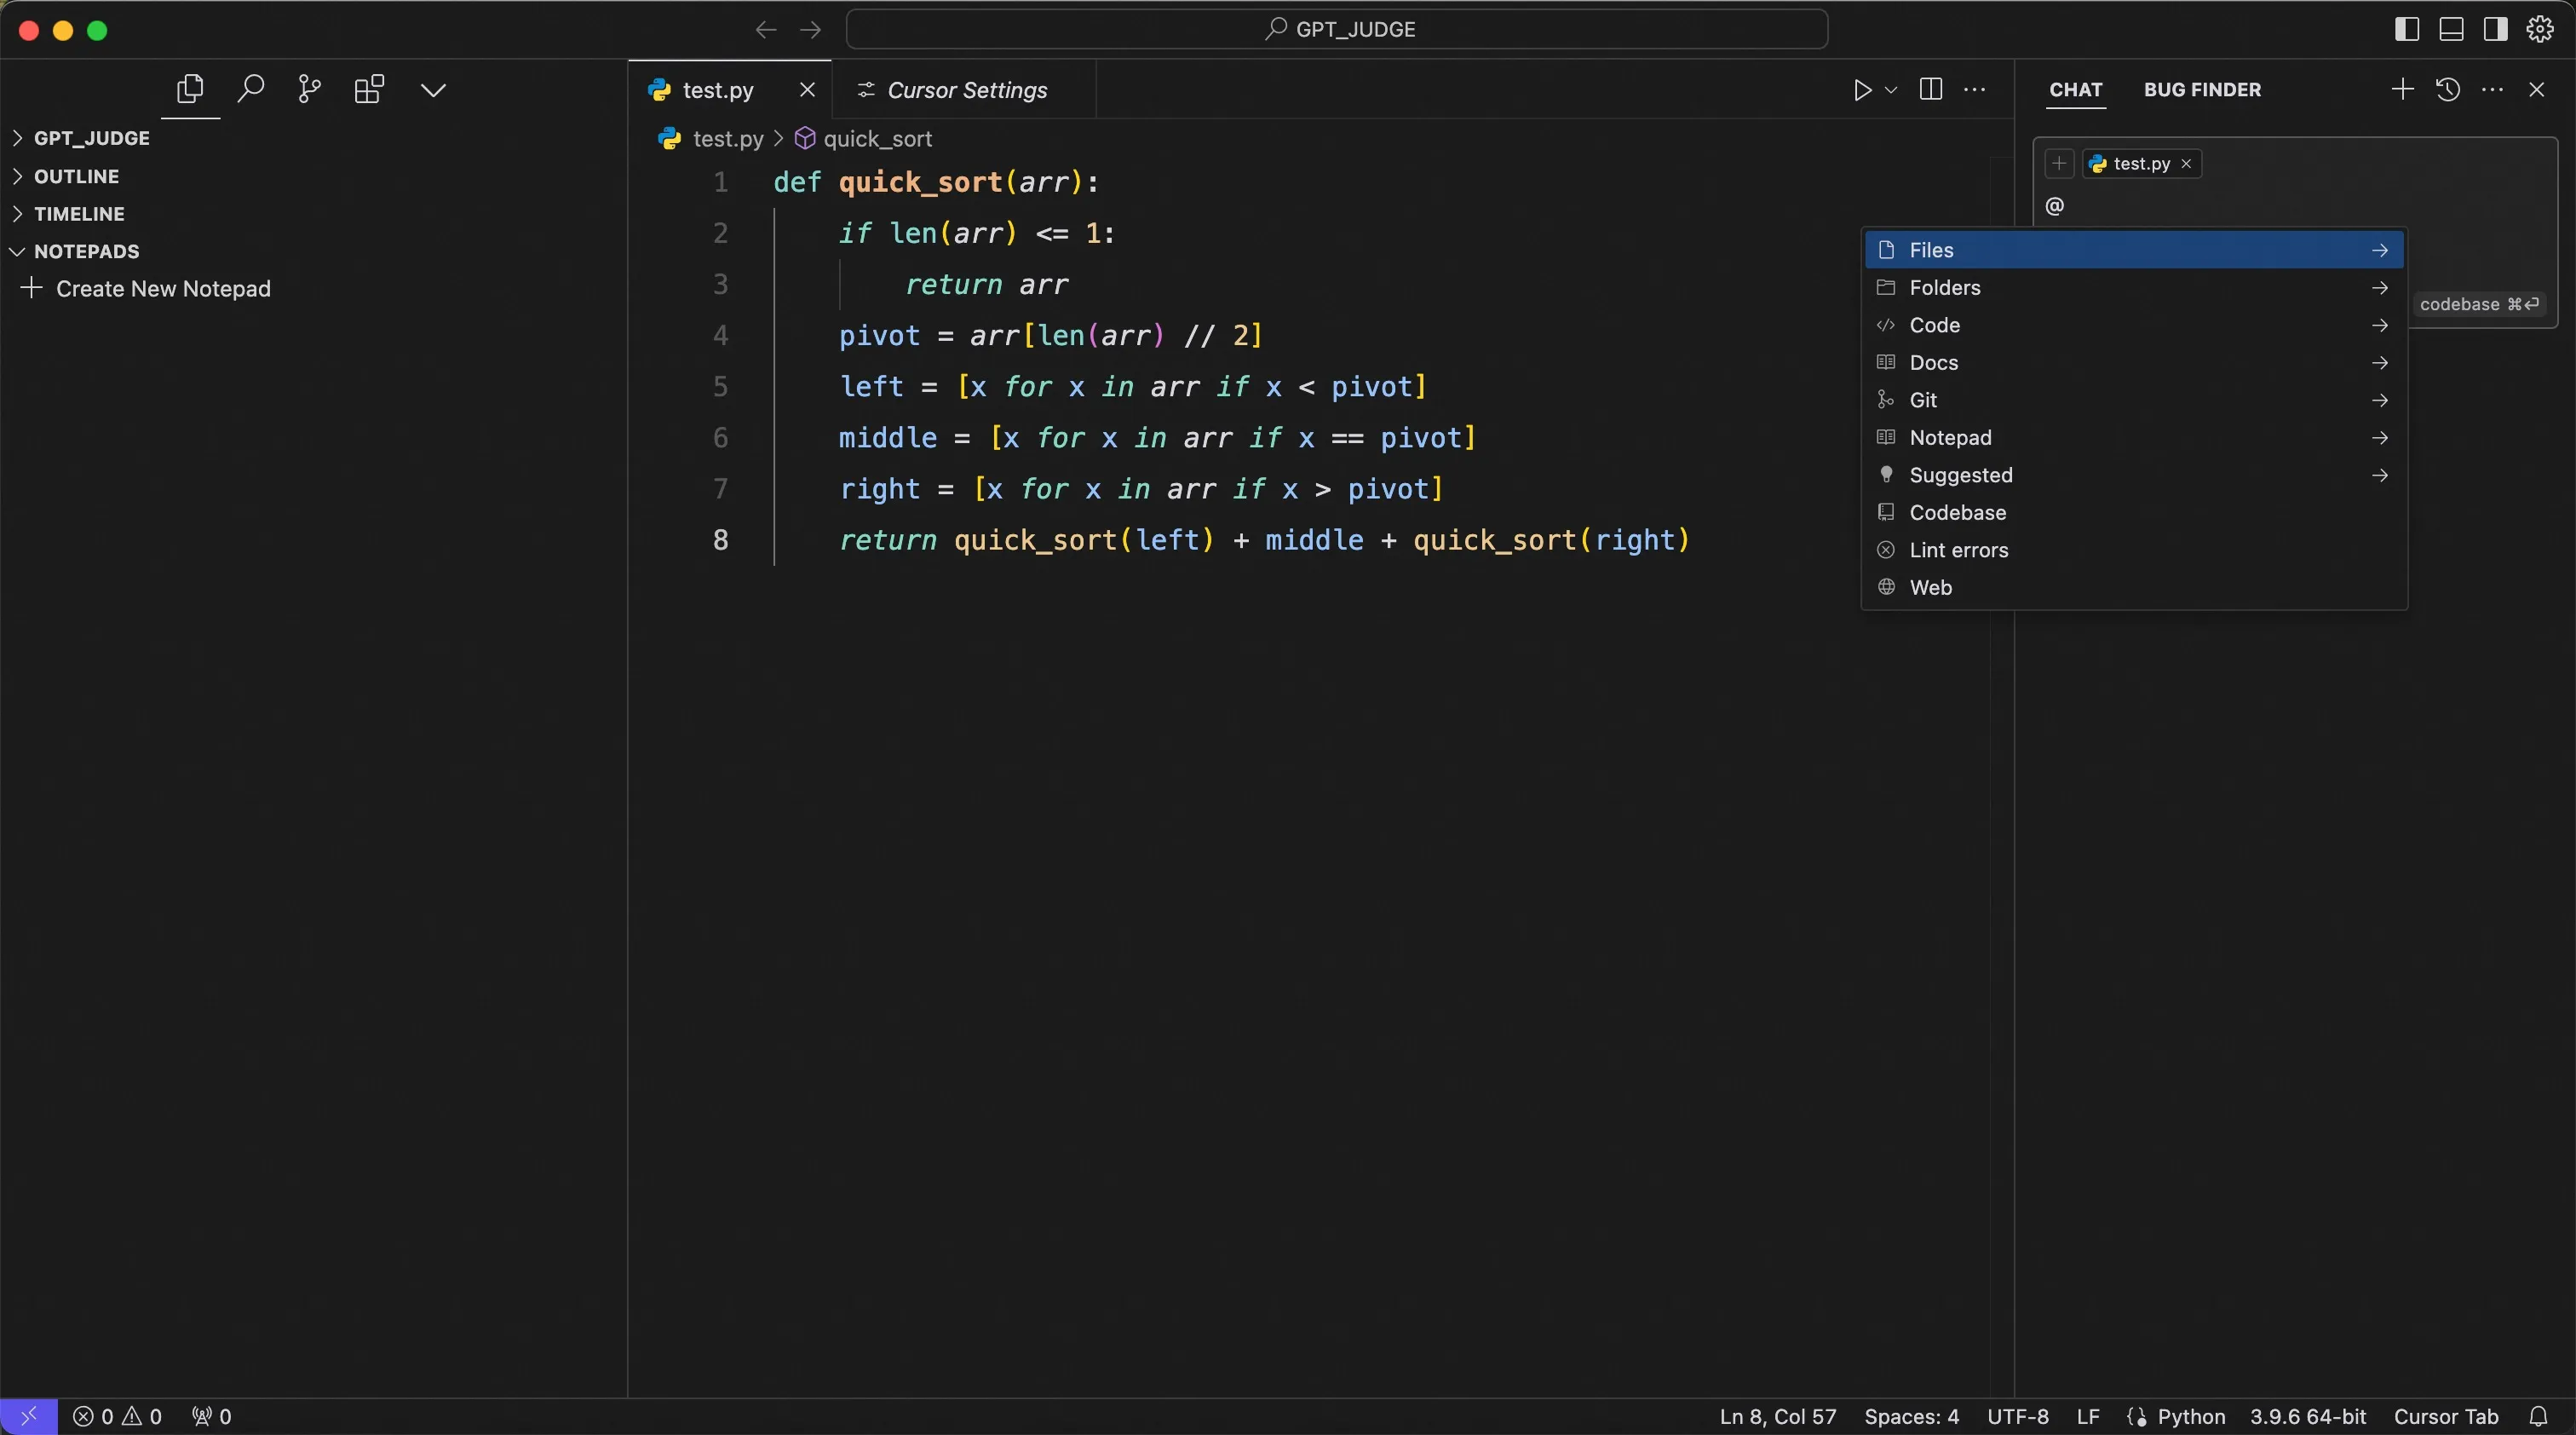This screenshot has height=1435, width=2576.
Task: Click the GPT_JUDGE command search bar
Action: tap(1337, 29)
